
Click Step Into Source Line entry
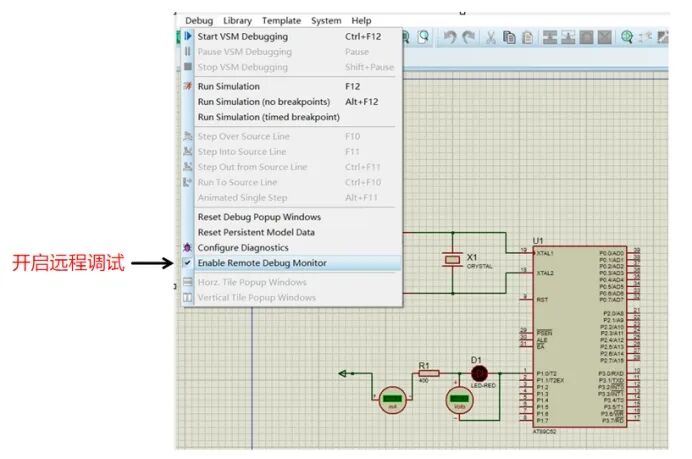[x=291, y=152]
